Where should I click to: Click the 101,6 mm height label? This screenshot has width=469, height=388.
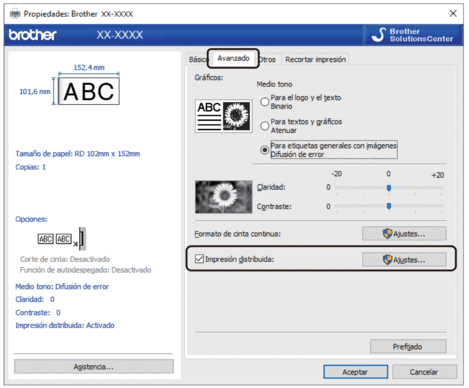[35, 91]
